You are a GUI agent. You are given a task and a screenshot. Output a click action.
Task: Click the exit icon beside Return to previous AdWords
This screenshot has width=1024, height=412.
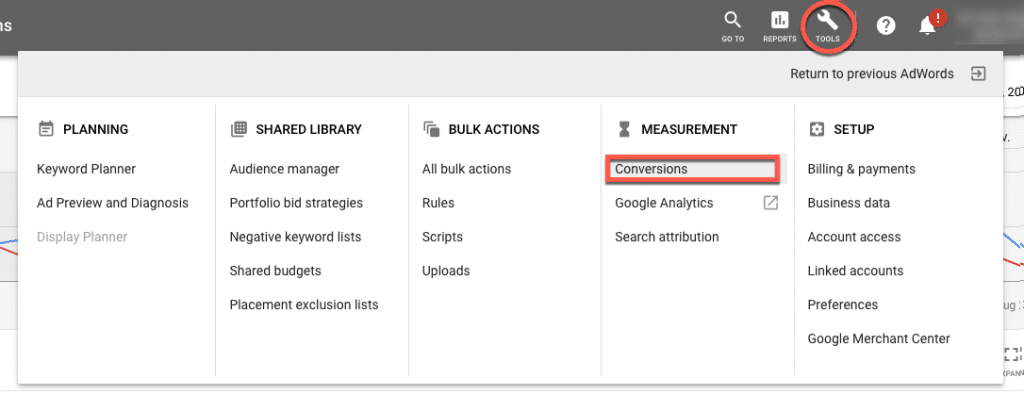[x=978, y=74]
